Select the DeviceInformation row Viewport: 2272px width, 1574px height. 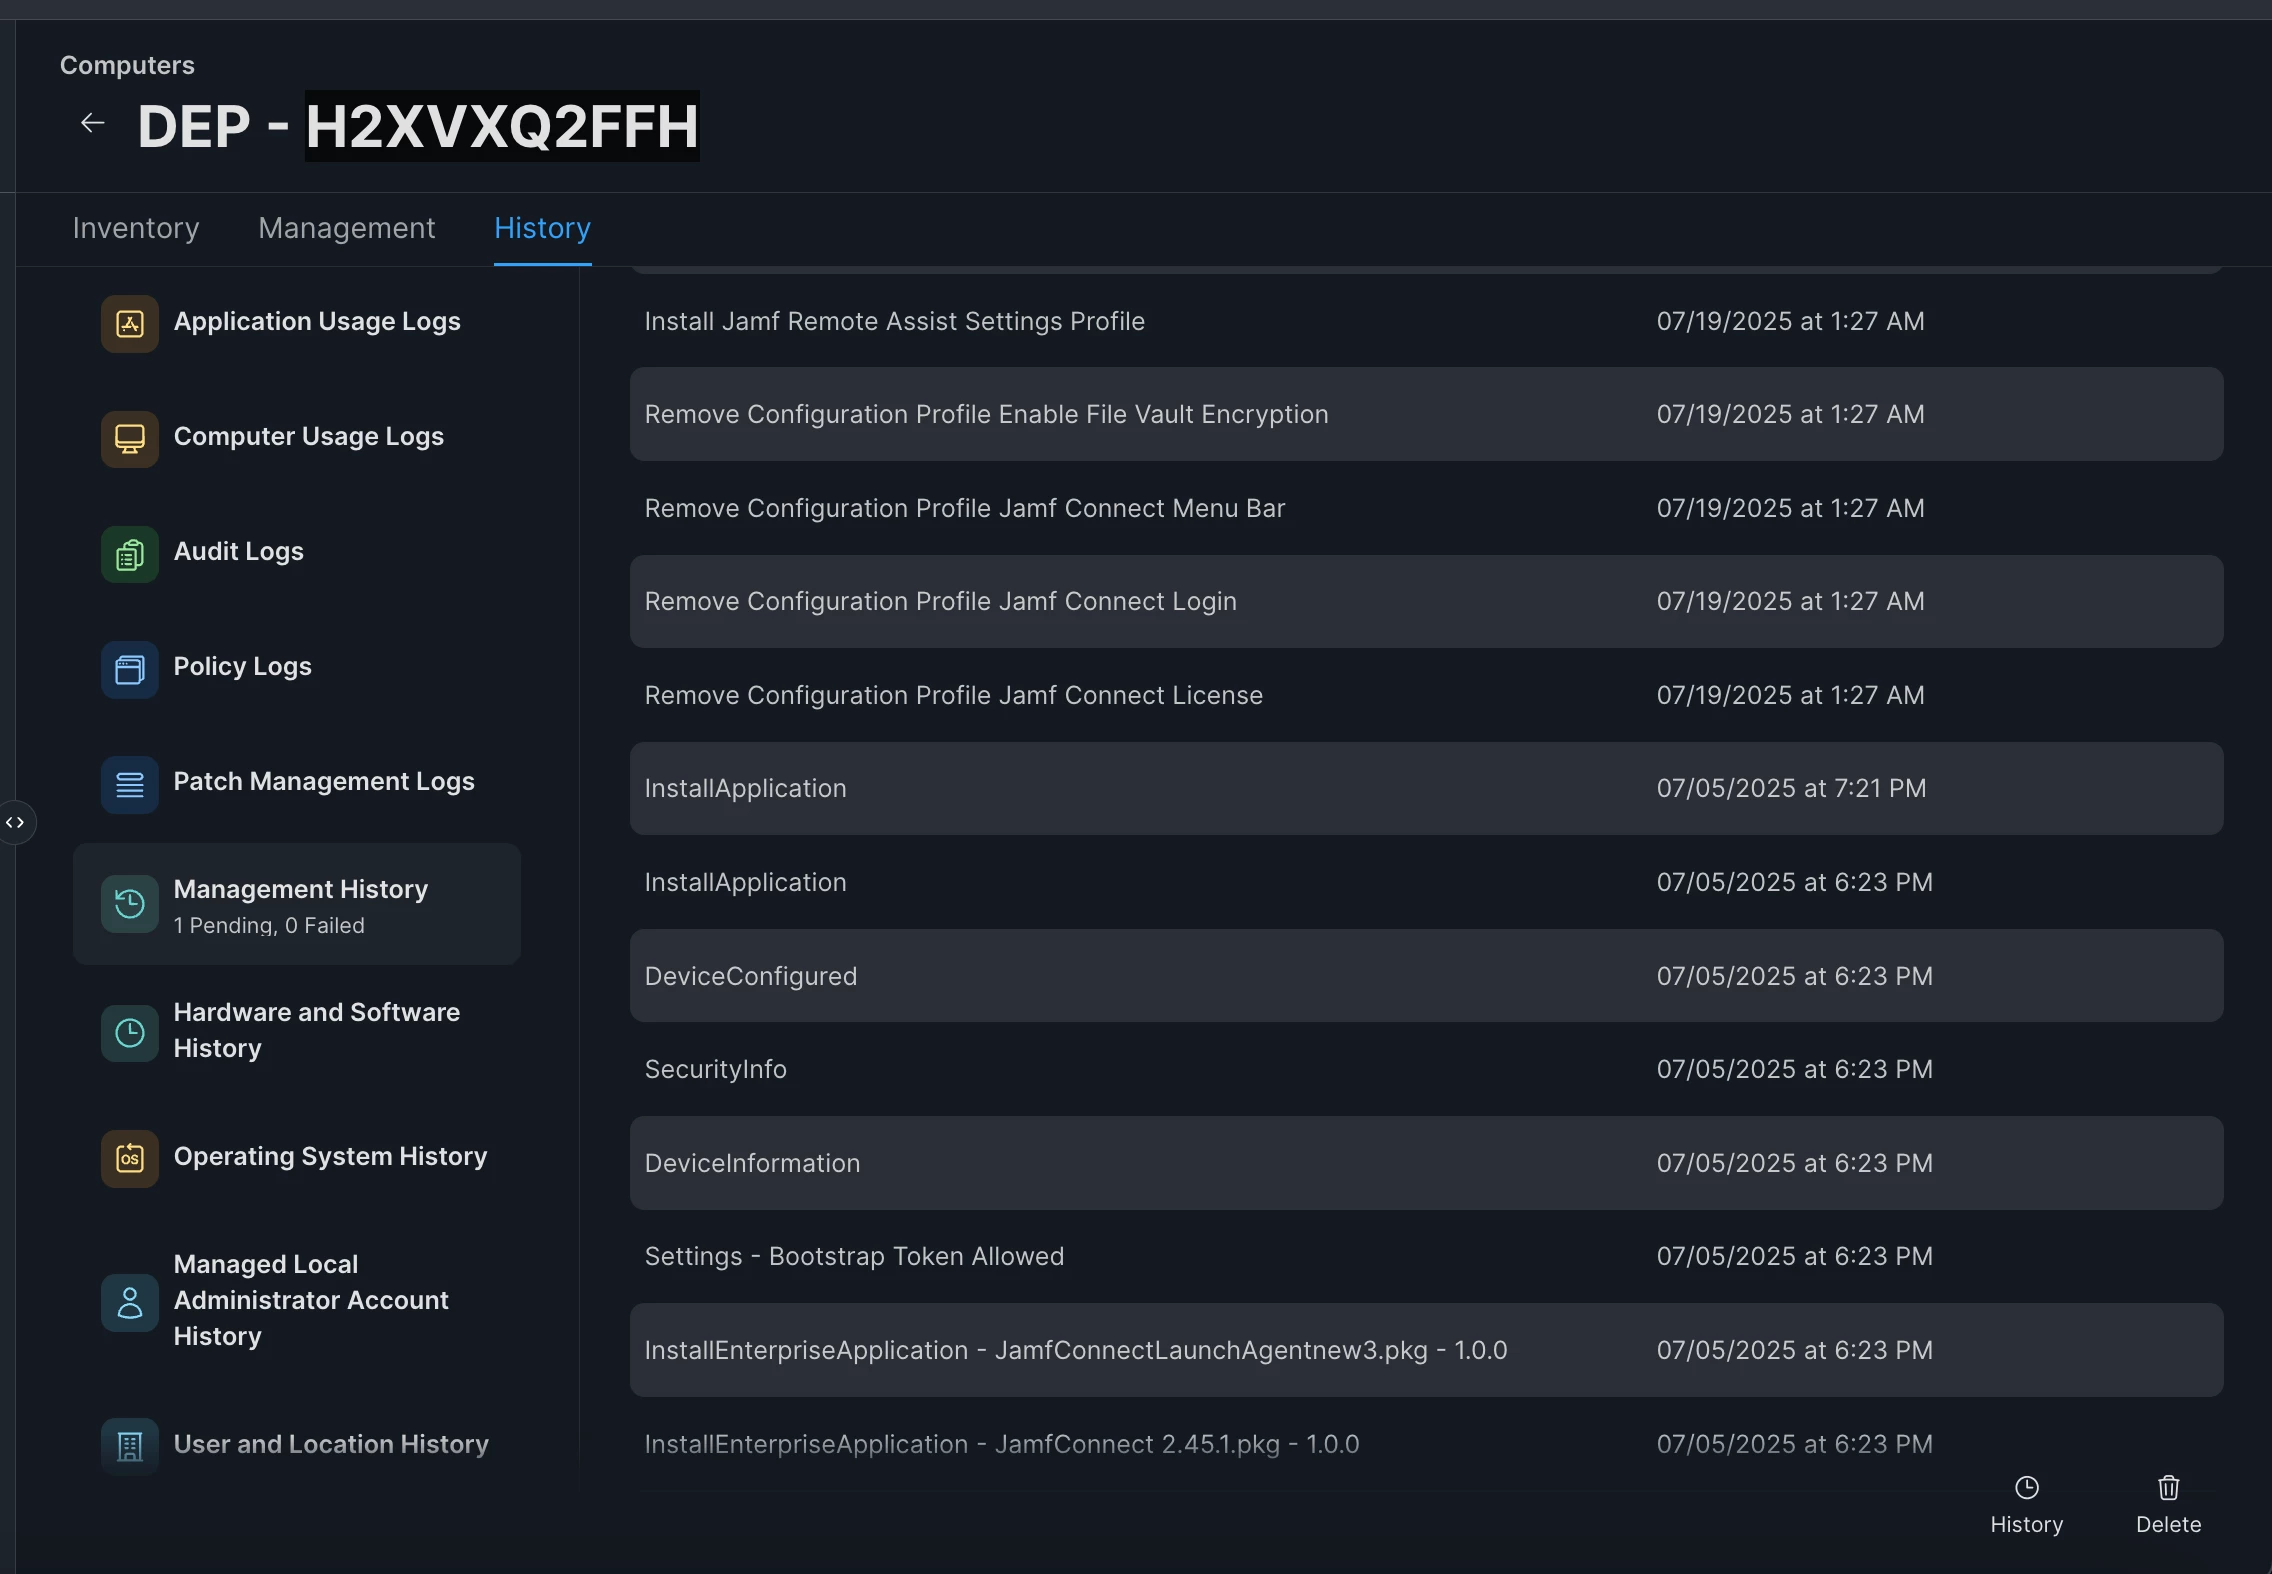[x=1426, y=1163]
